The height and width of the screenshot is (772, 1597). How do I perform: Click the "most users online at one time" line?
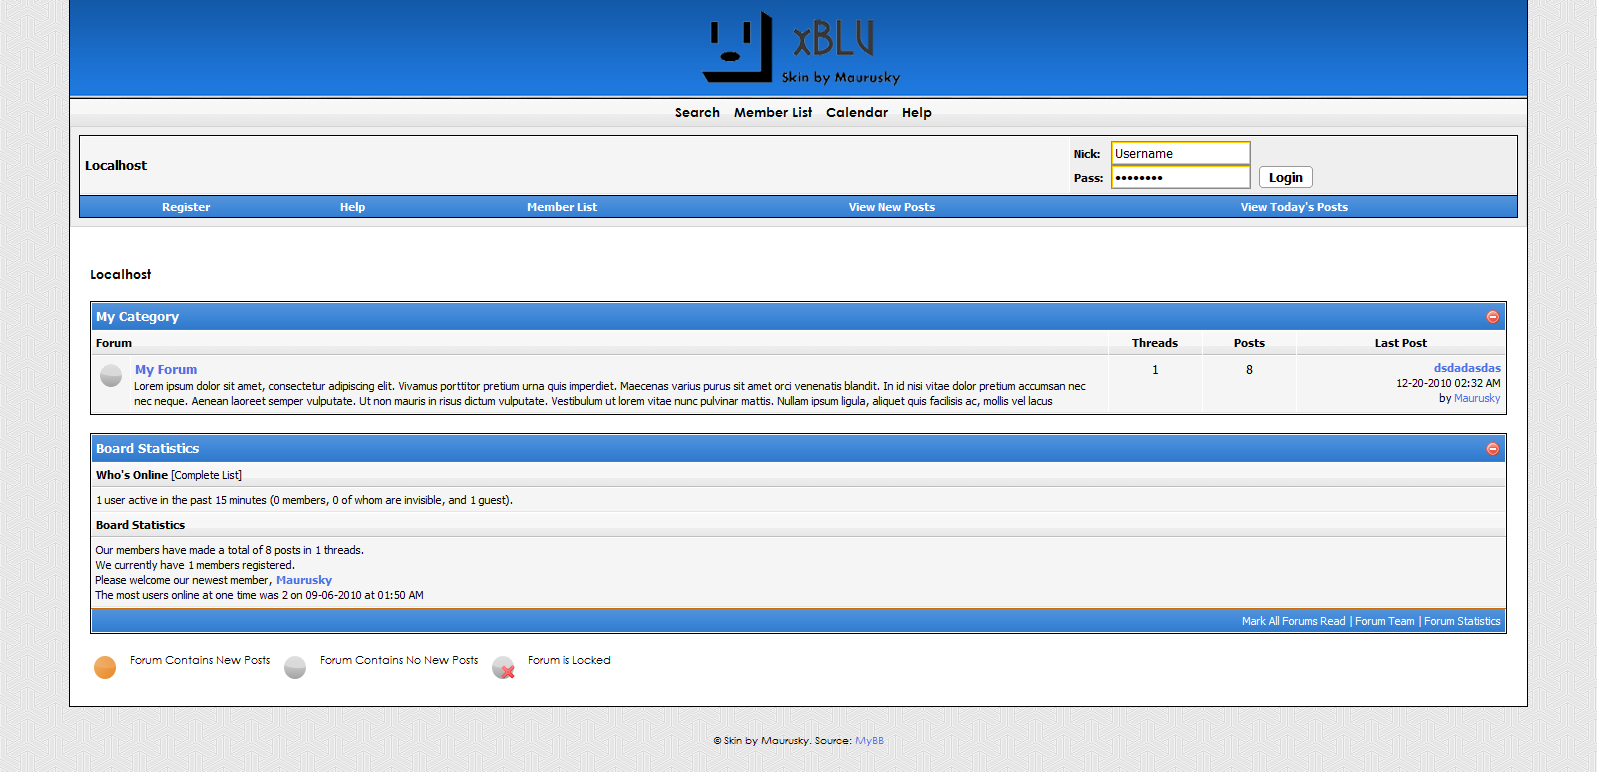[x=259, y=595]
